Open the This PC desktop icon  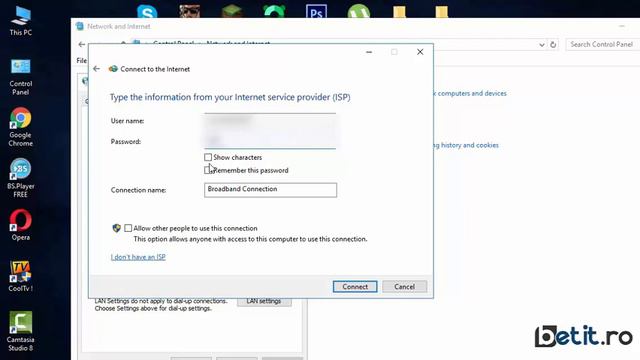pos(20,21)
